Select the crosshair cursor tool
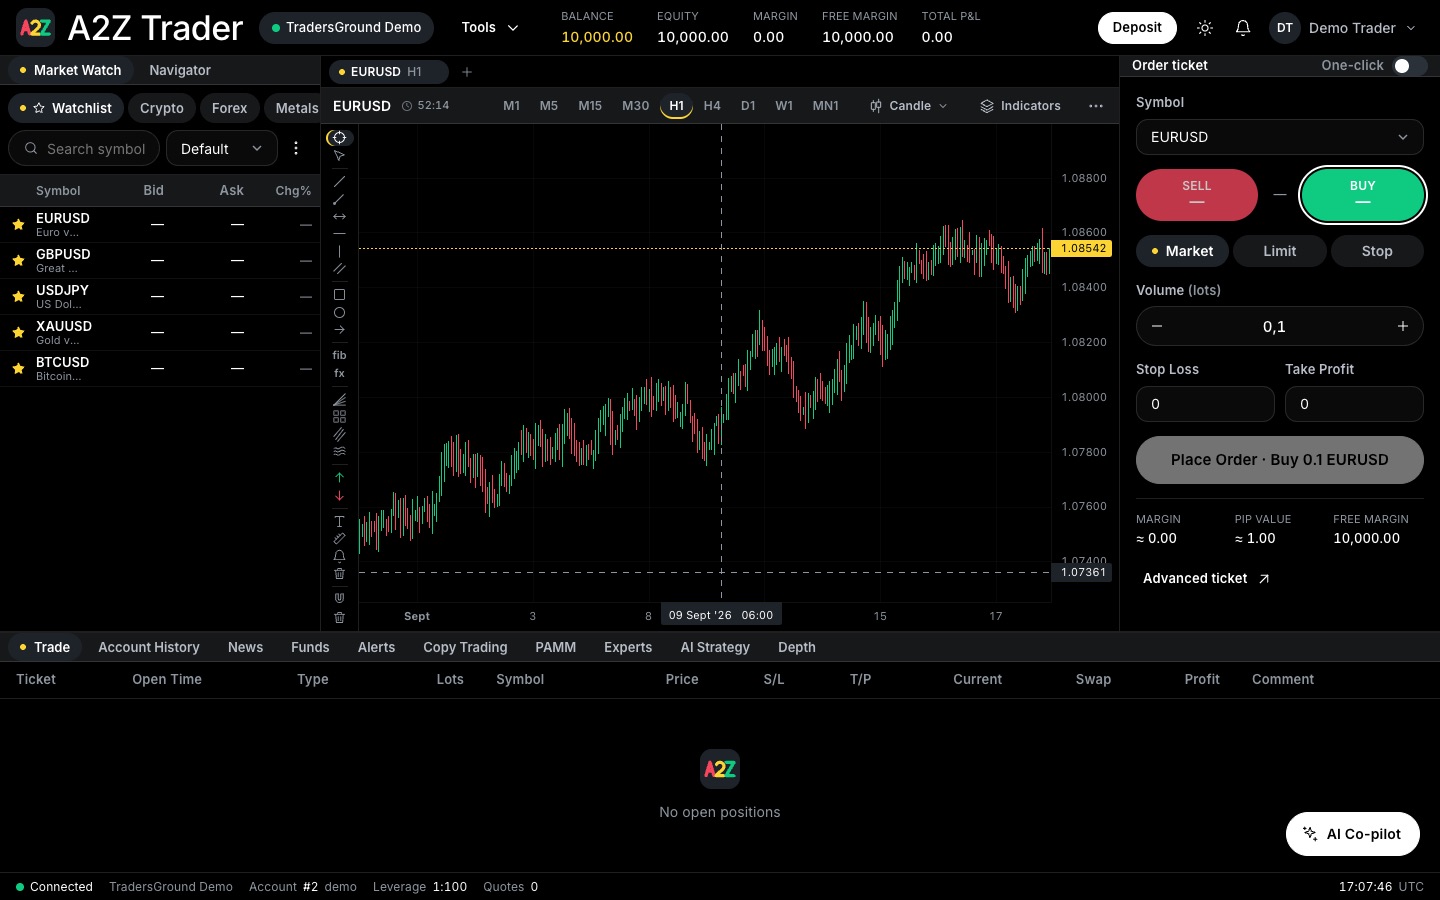 click(339, 138)
